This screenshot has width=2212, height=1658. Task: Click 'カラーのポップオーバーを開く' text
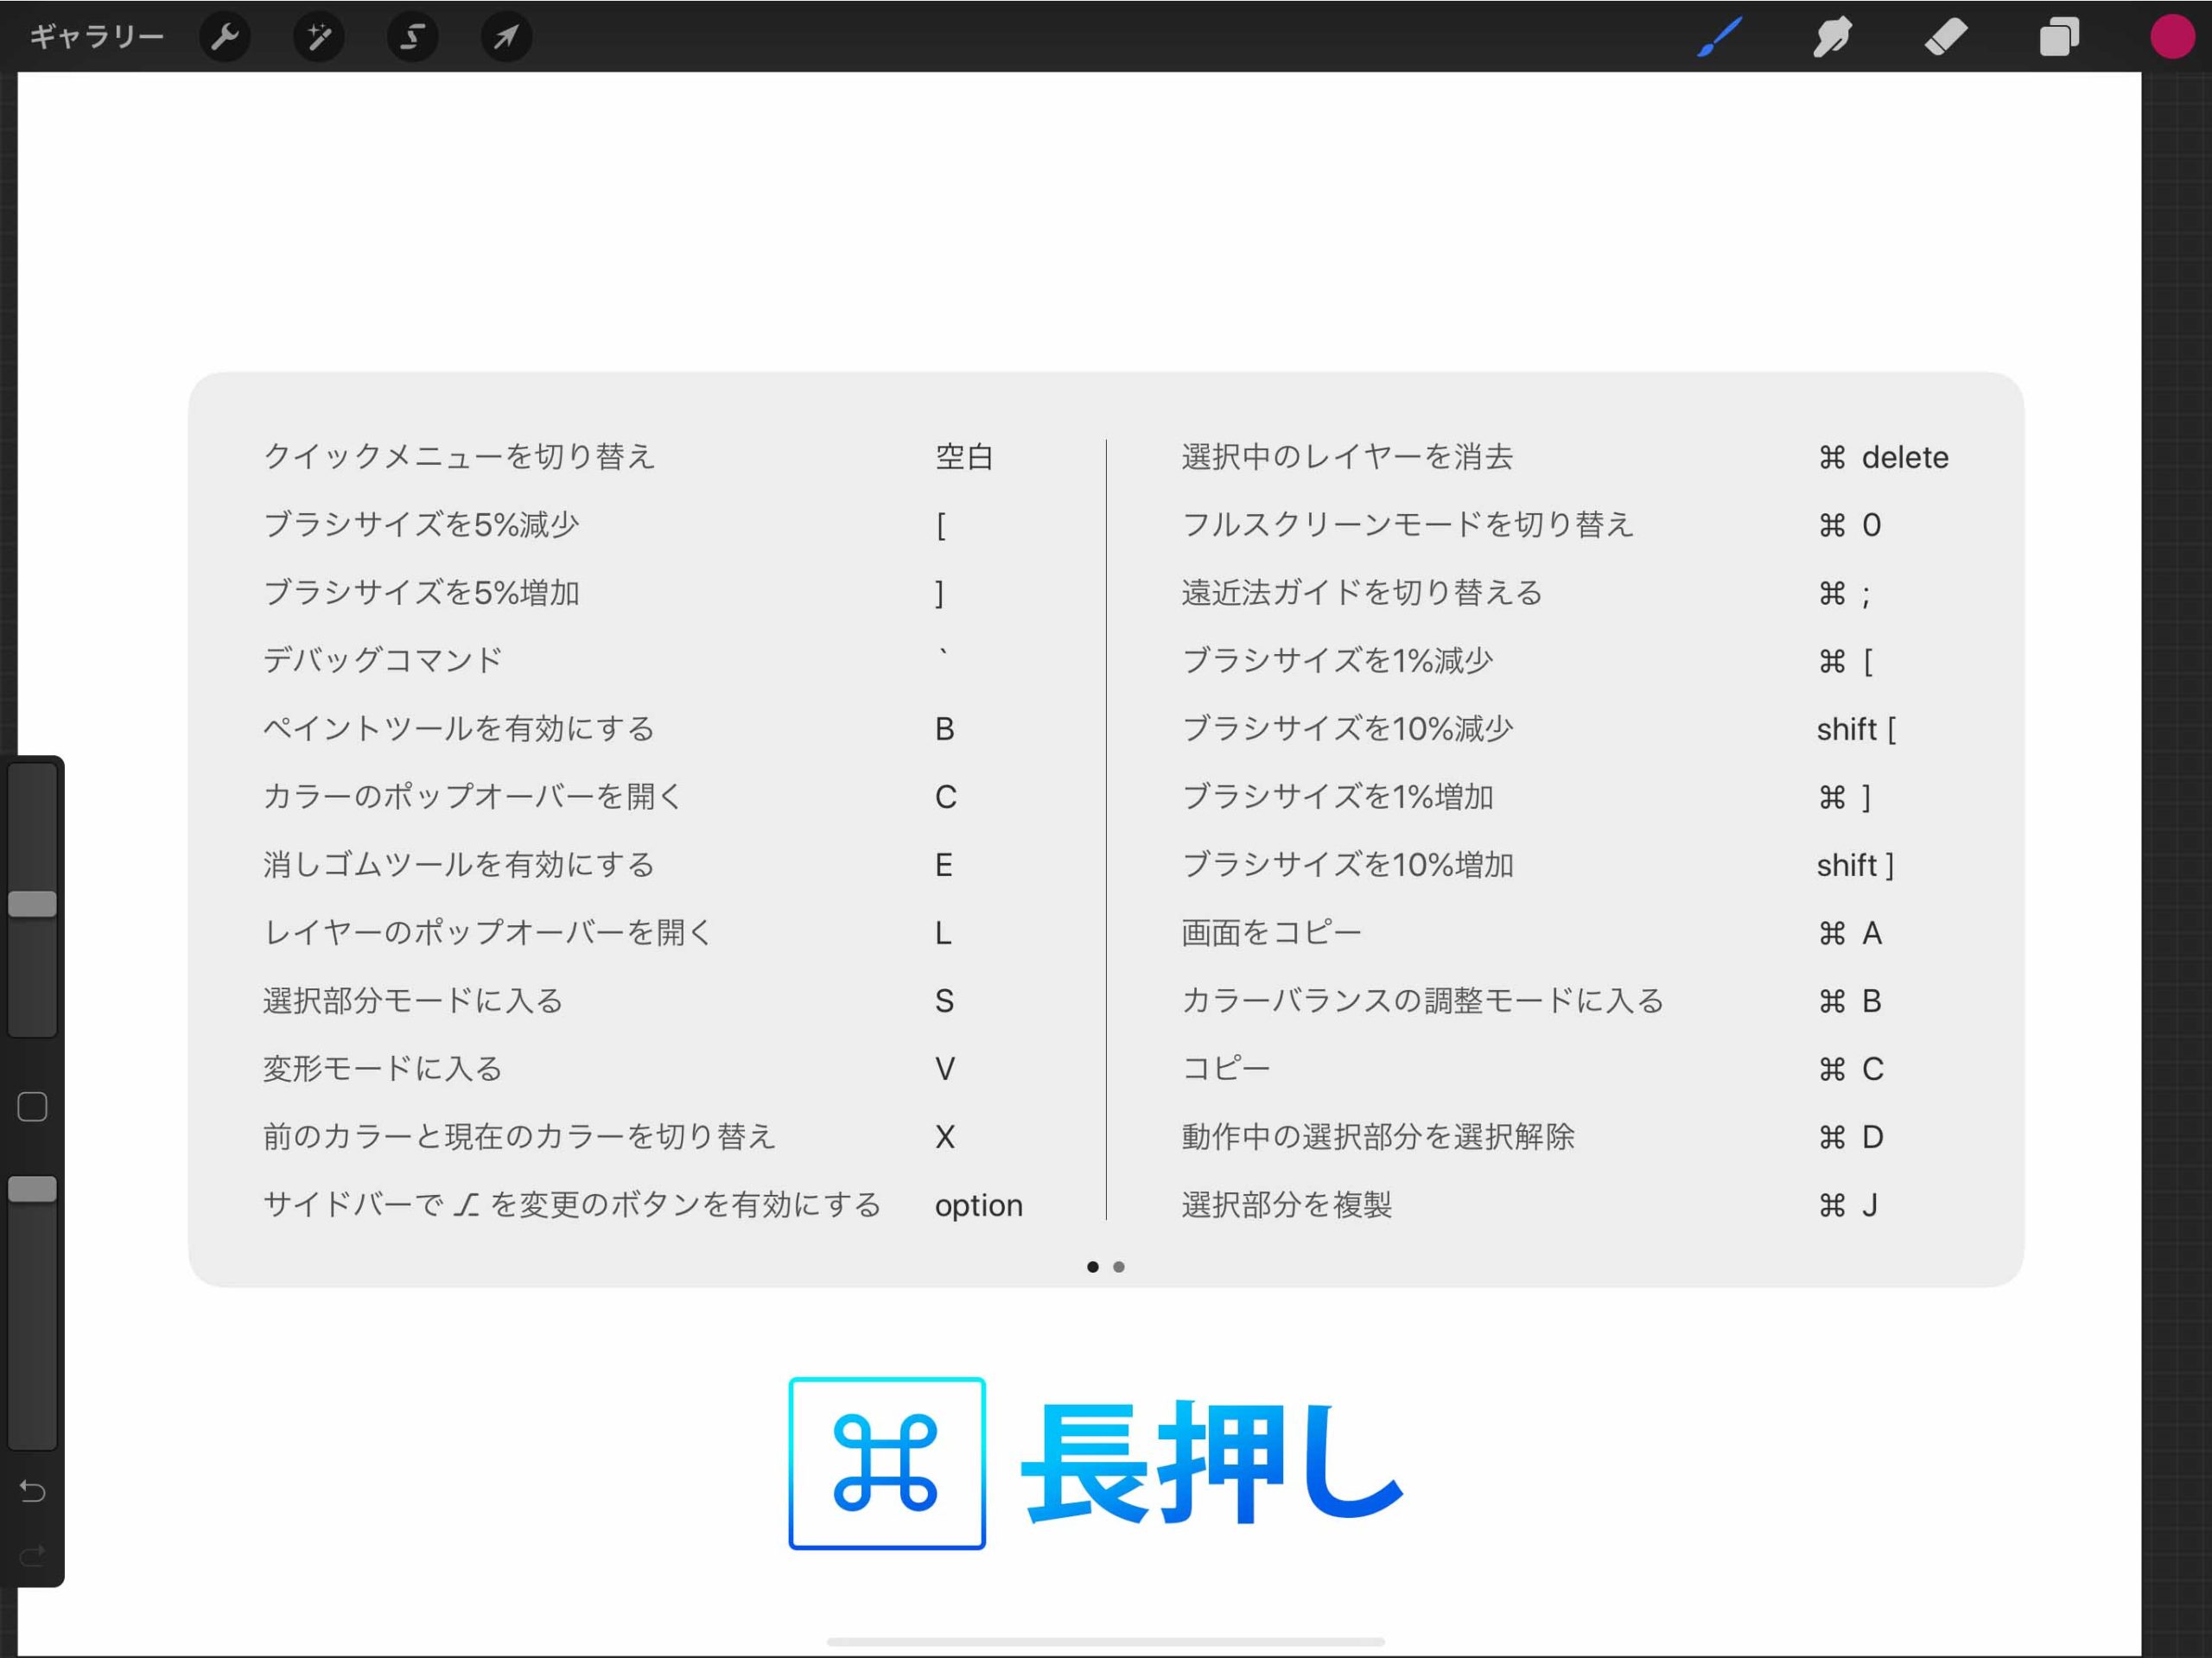[x=473, y=797]
